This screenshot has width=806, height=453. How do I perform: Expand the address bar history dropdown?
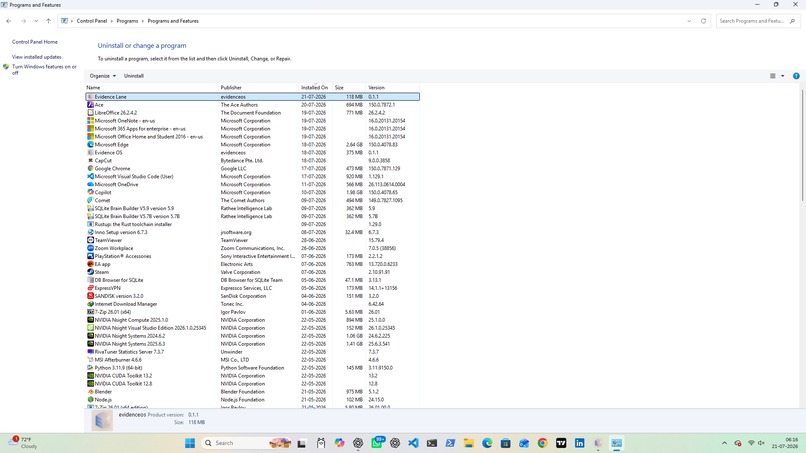(x=689, y=21)
